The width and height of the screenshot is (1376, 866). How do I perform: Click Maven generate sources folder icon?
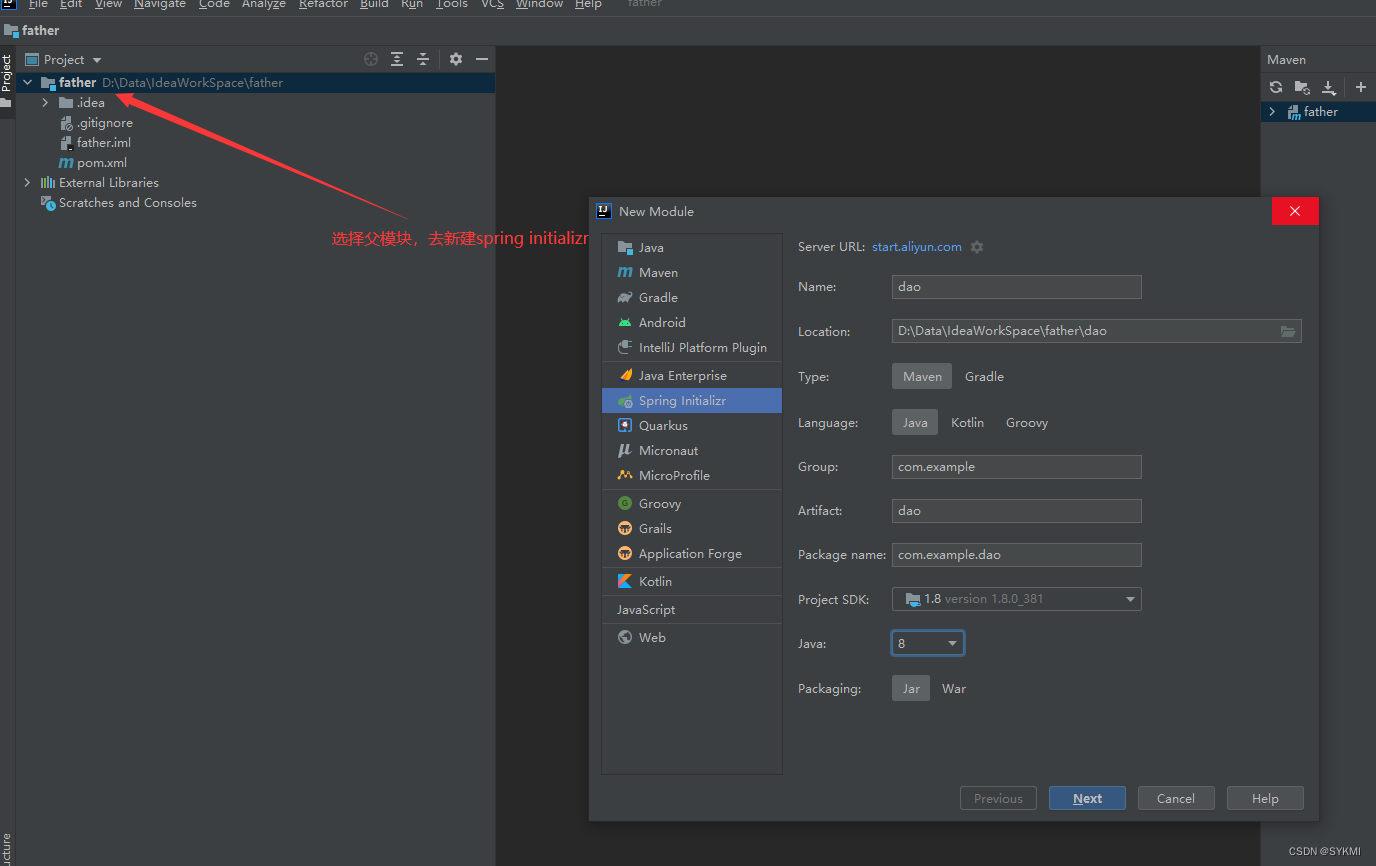click(x=1302, y=87)
